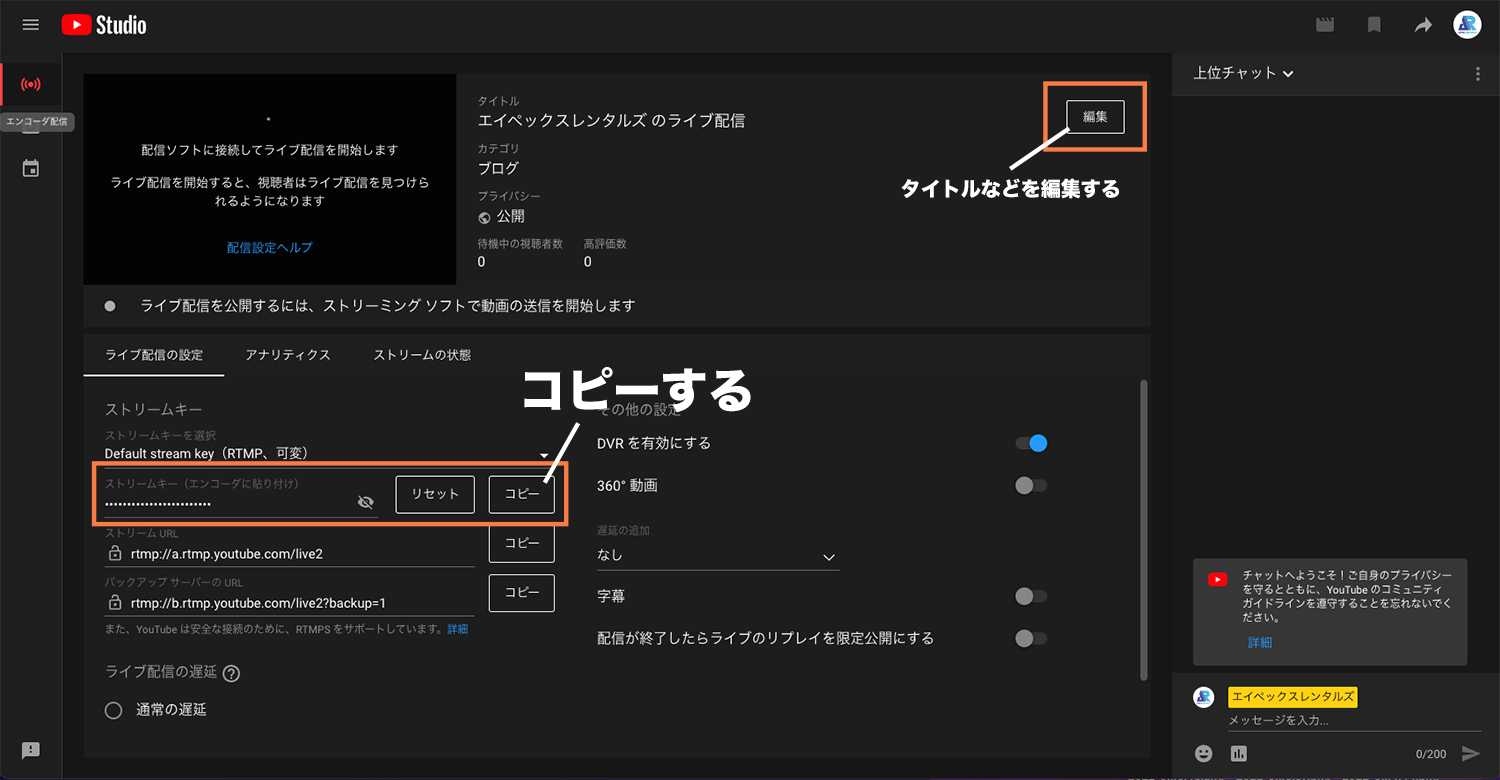Open the emoji picker in chat
This screenshot has width=1500, height=780.
1203,753
